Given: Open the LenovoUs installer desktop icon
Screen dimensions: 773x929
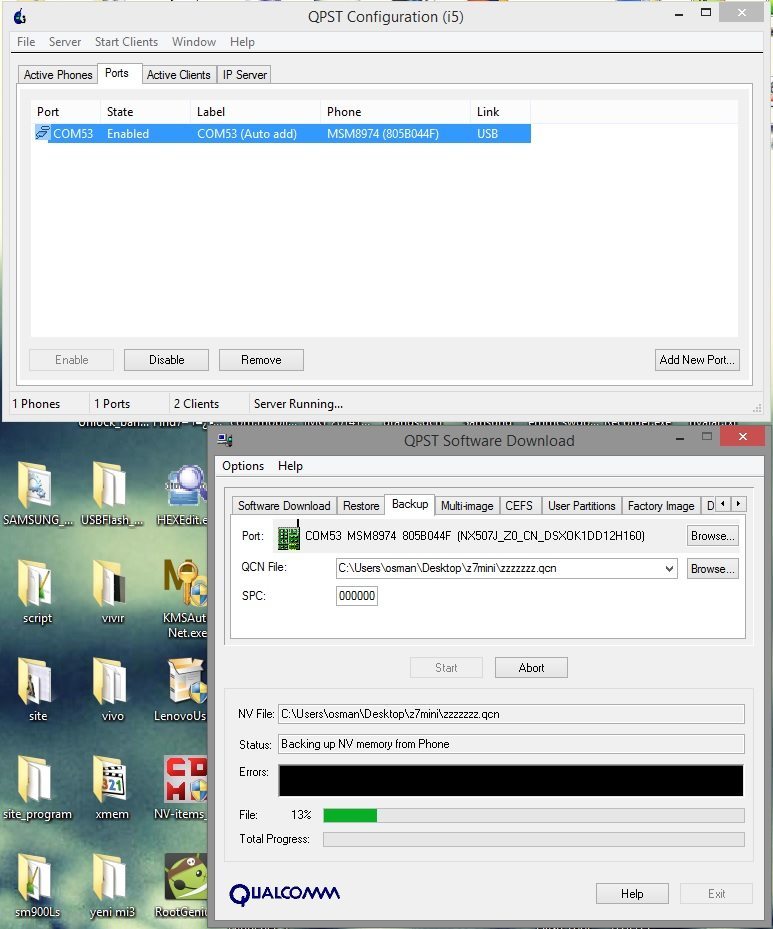Looking at the screenshot, I should click(x=186, y=683).
